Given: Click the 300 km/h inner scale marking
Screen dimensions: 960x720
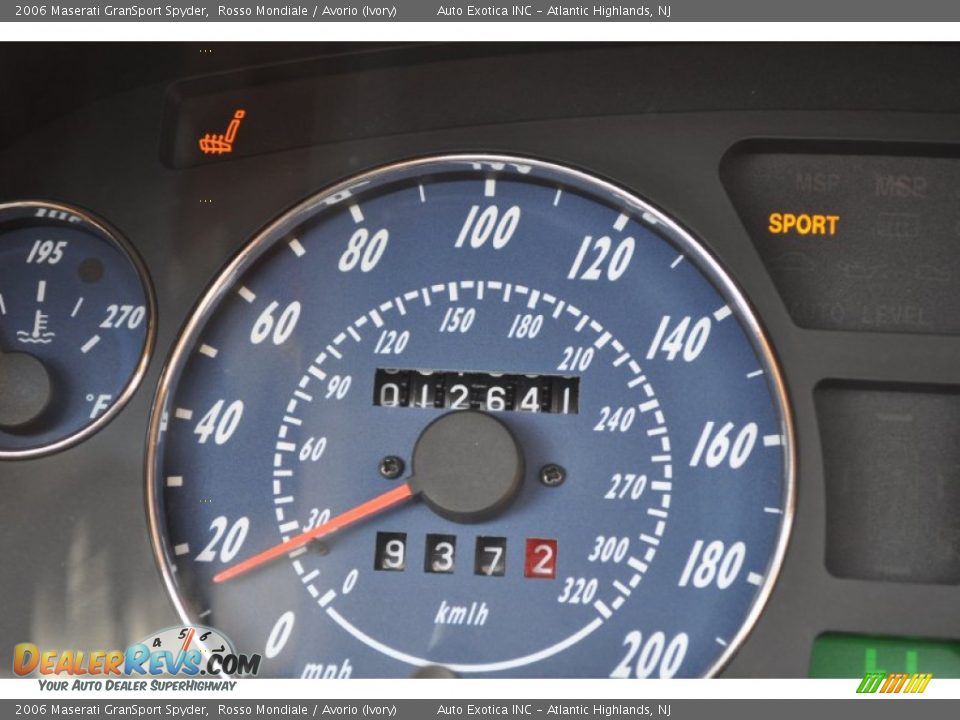Looking at the screenshot, I should 609,549.
